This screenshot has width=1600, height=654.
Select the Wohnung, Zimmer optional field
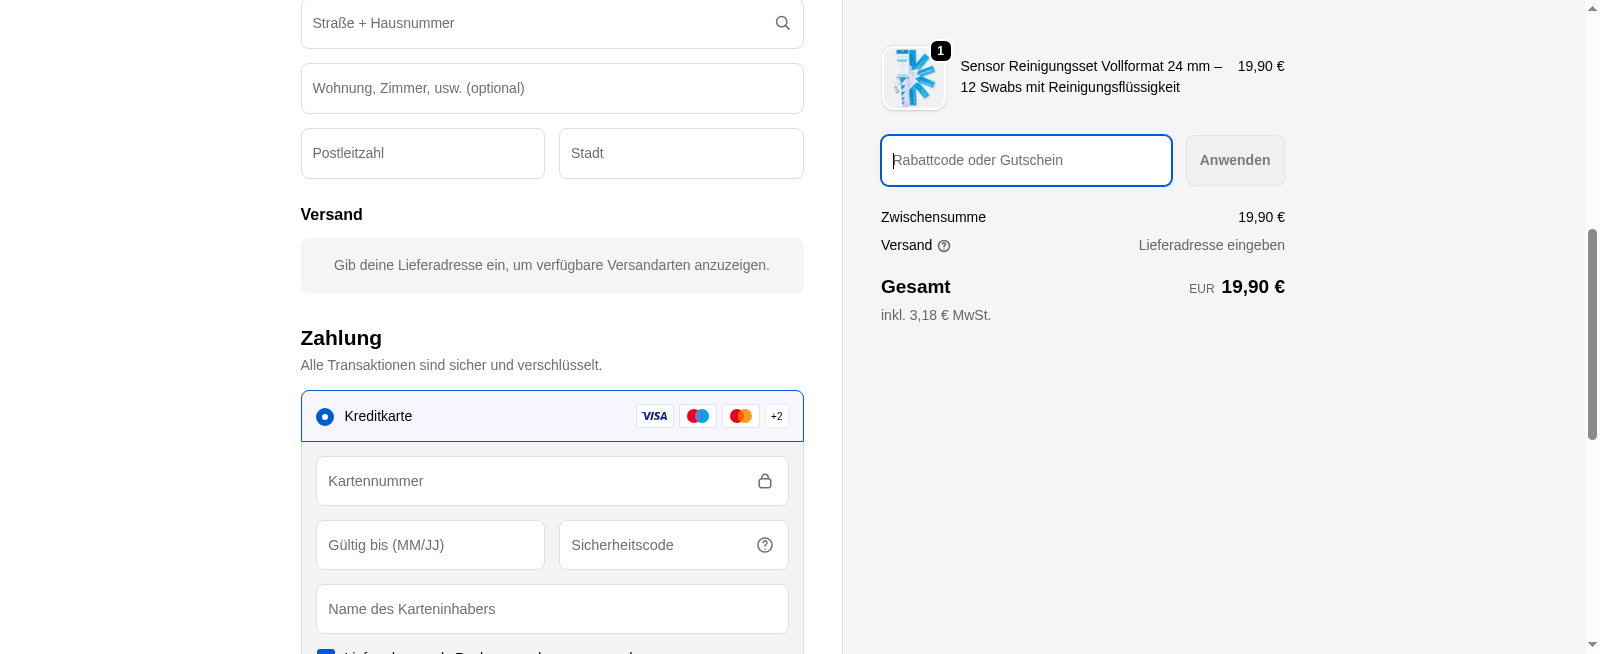pyautogui.click(x=552, y=88)
